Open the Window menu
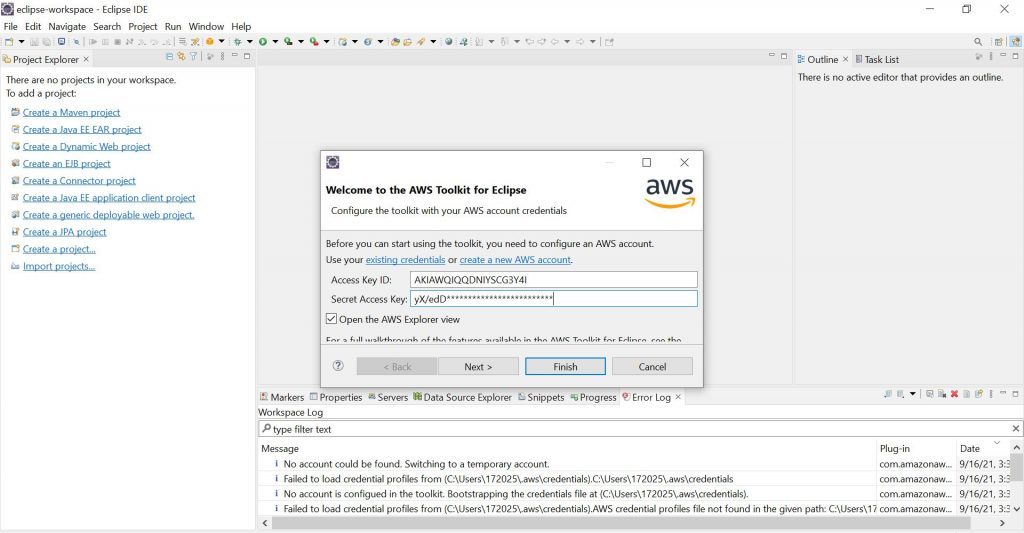 coord(206,26)
